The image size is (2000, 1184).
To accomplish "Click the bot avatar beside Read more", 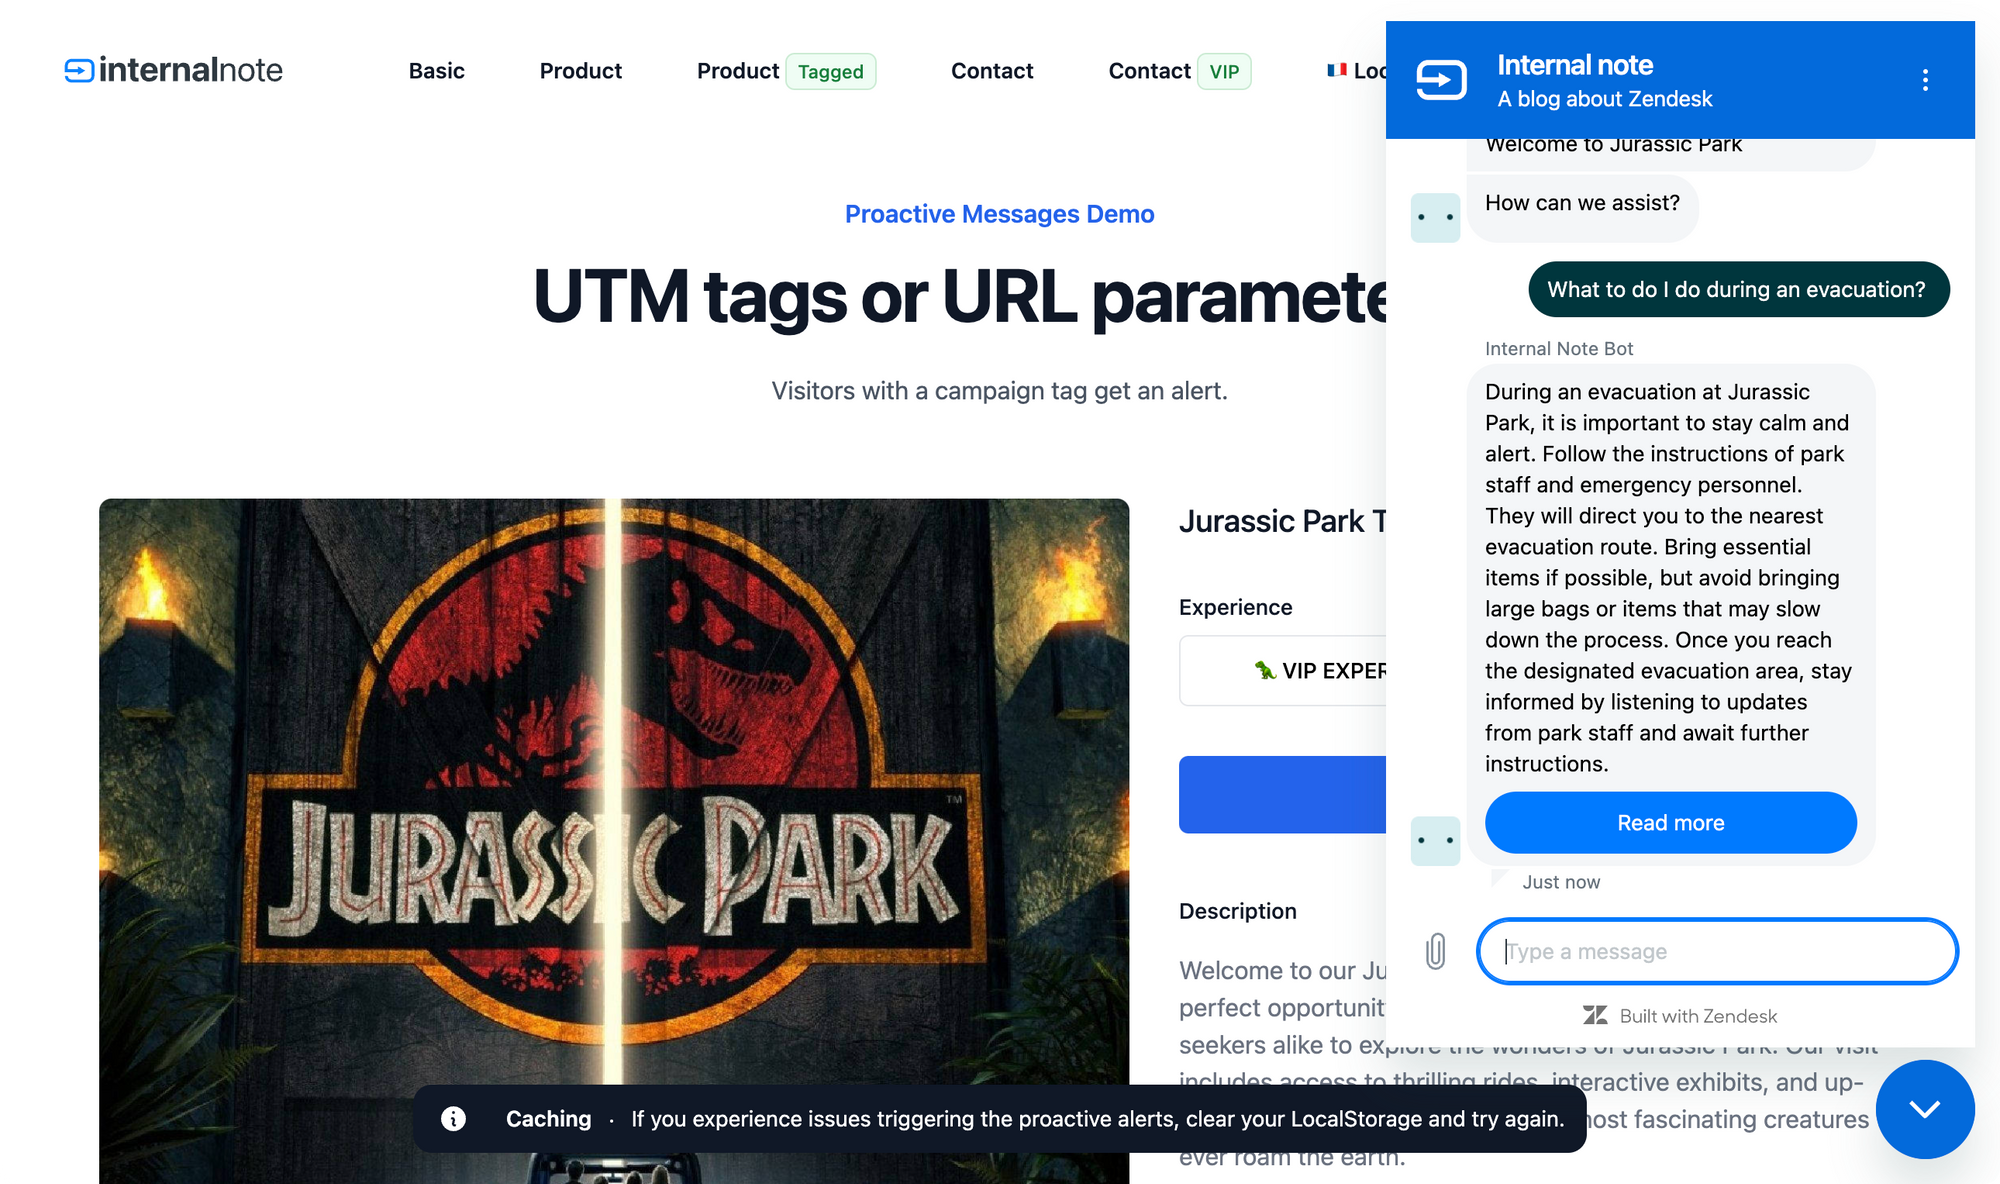I will tap(1435, 840).
